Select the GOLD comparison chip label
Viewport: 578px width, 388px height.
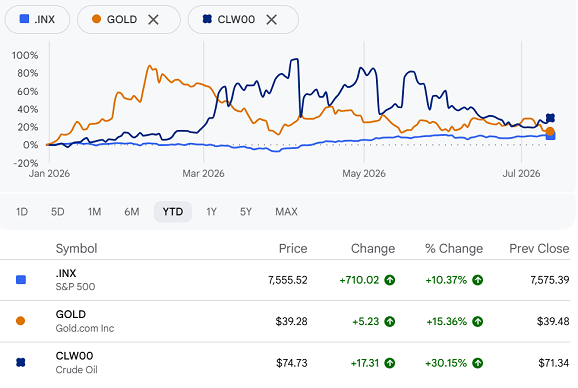(x=122, y=20)
